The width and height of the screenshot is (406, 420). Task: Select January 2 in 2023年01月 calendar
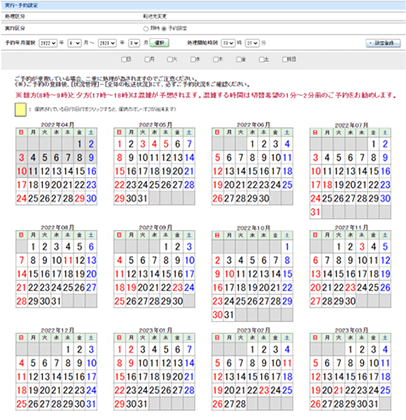(131, 349)
